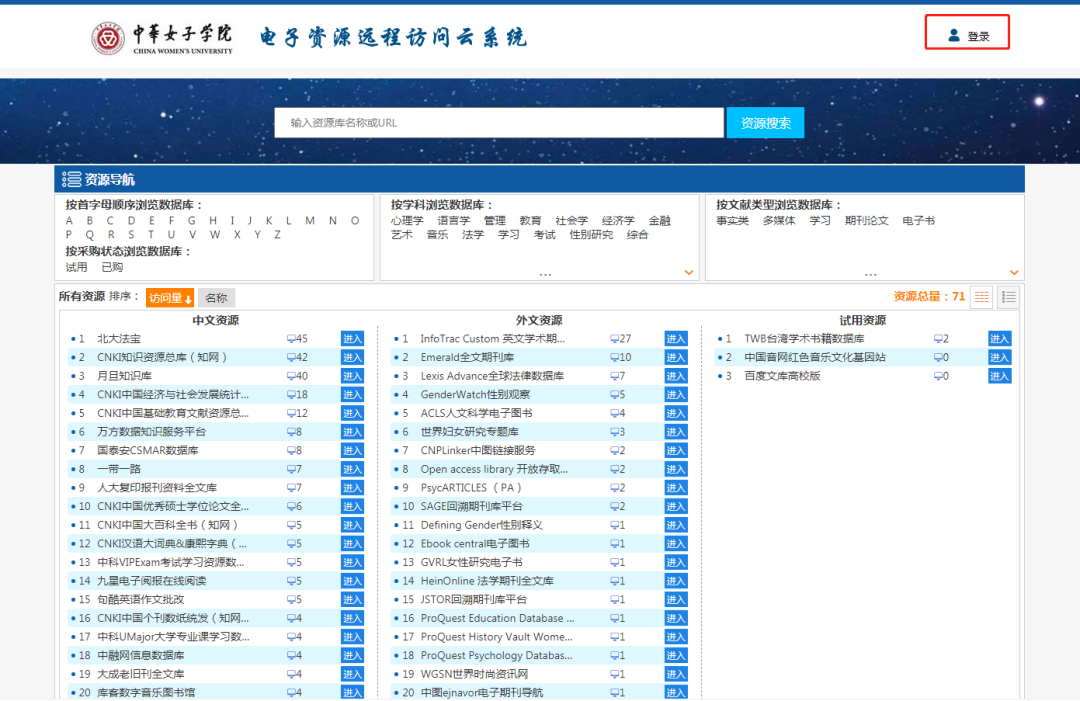The width and height of the screenshot is (1080, 701).
Task: Expand the 按文献类型浏览数据库 panel chevron
Action: point(1013,271)
